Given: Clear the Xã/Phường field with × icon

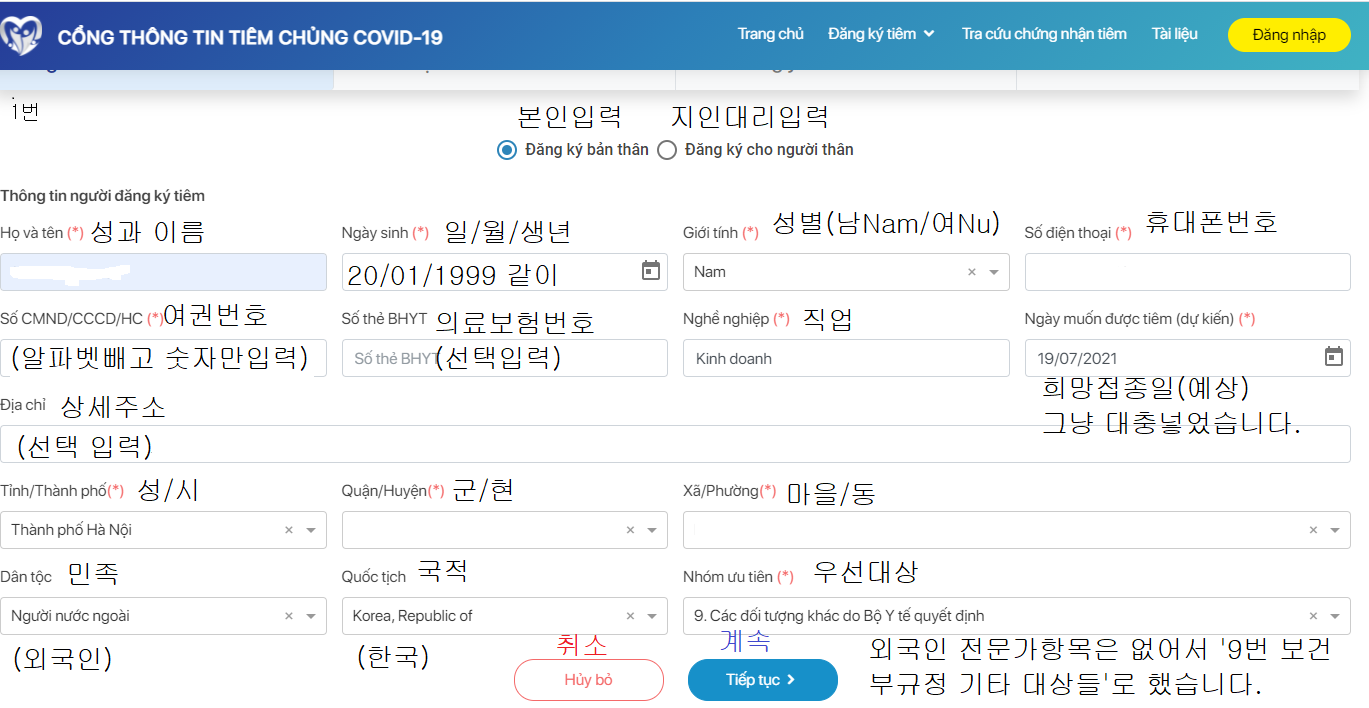Looking at the screenshot, I should pos(1314,530).
